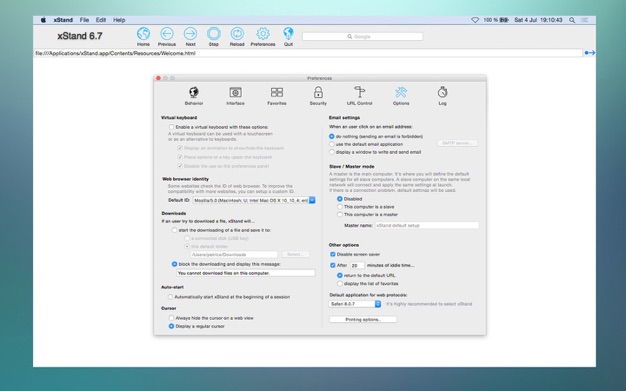The width and height of the screenshot is (626, 391).
Task: Open the Edit menu
Action: 101,20
